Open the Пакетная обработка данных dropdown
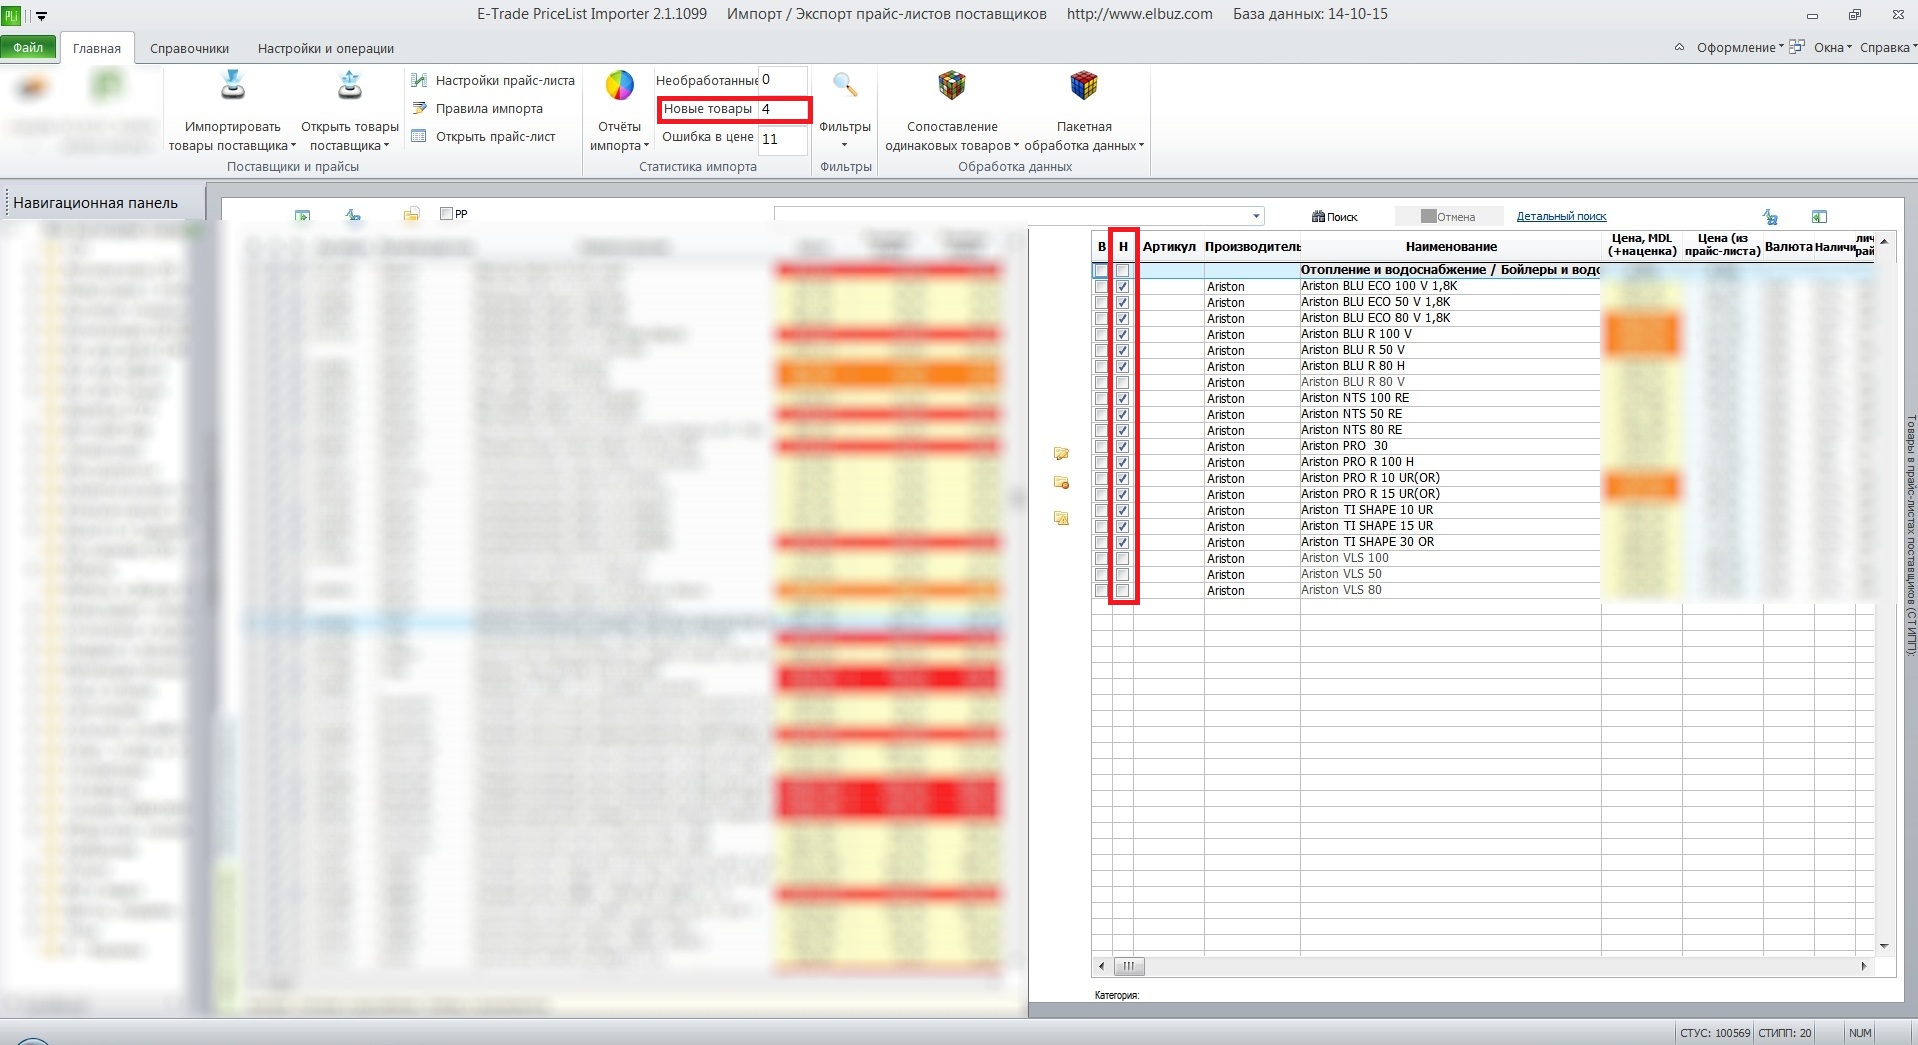1918x1045 pixels. pos(1084,136)
